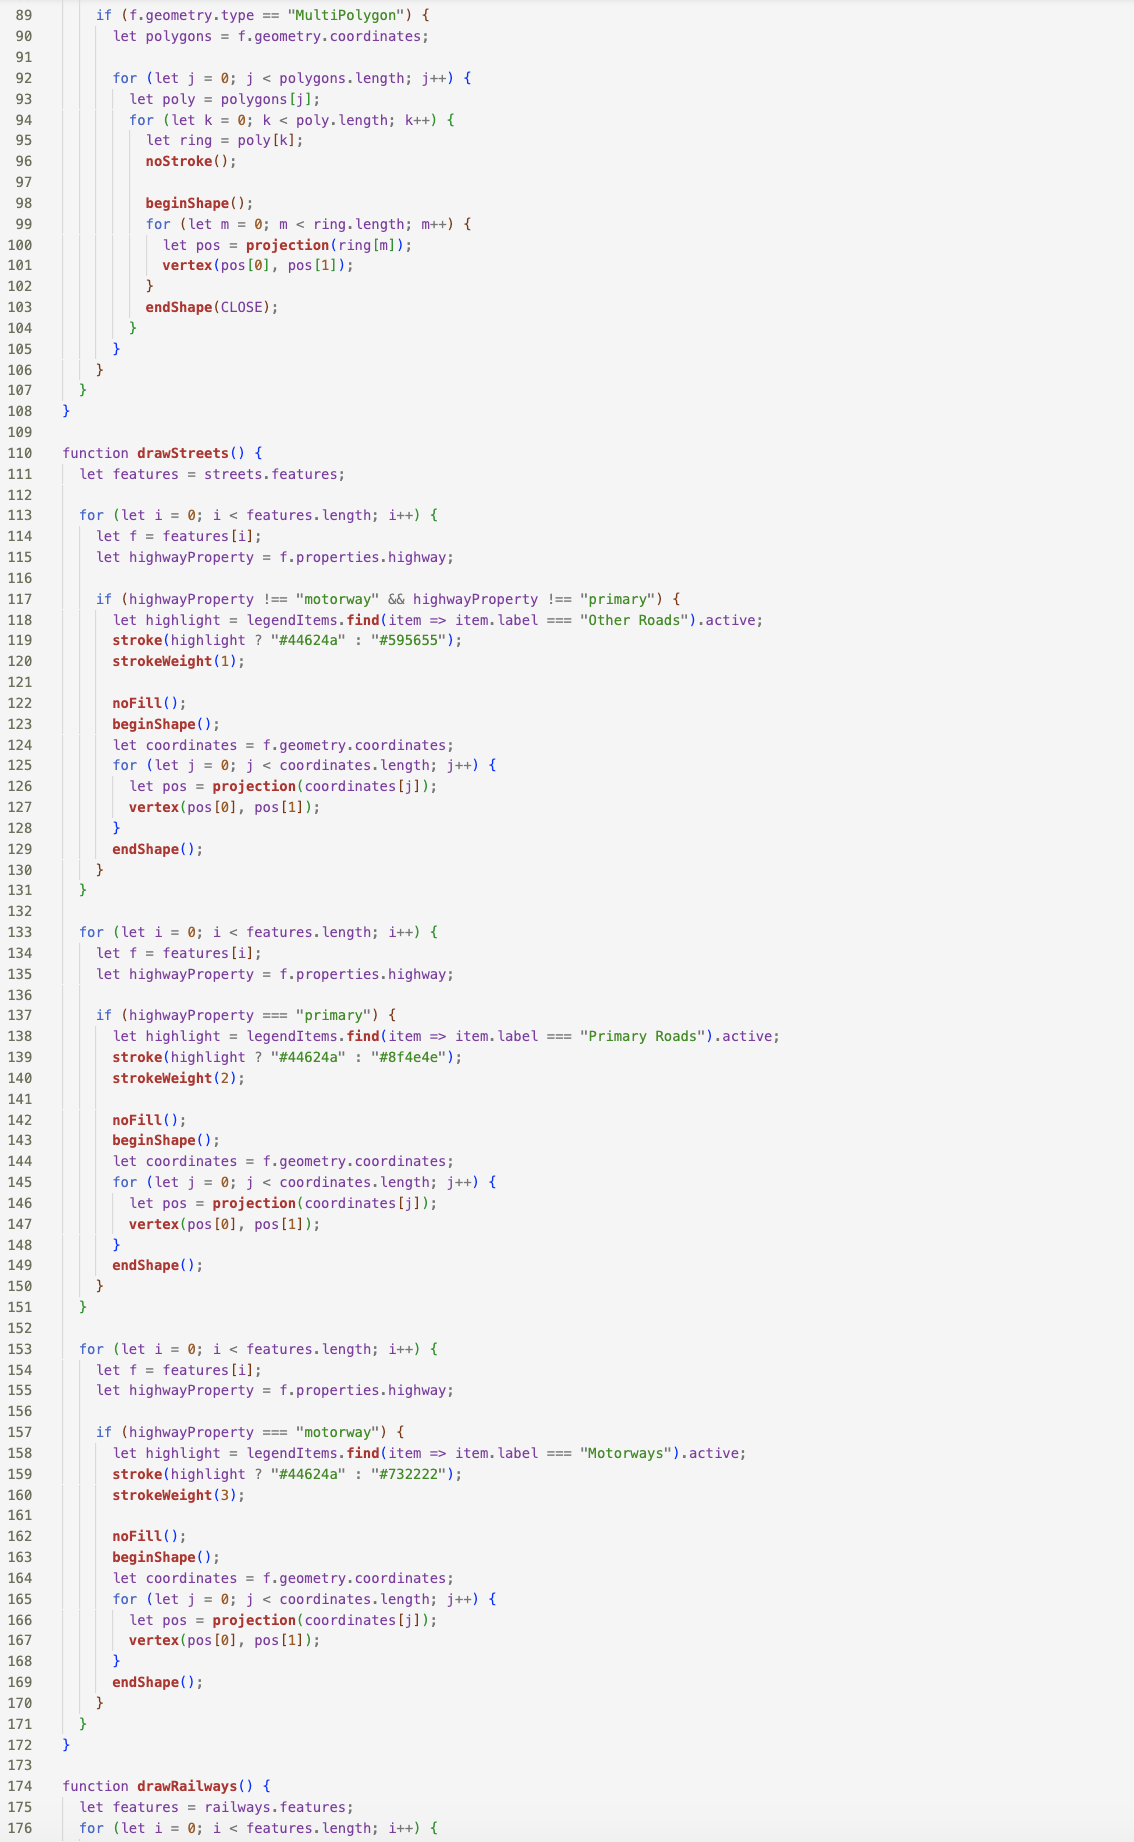Viewport: 1134px width, 1842px height.
Task: Place cursor on the noStroke() call
Action: (191, 161)
